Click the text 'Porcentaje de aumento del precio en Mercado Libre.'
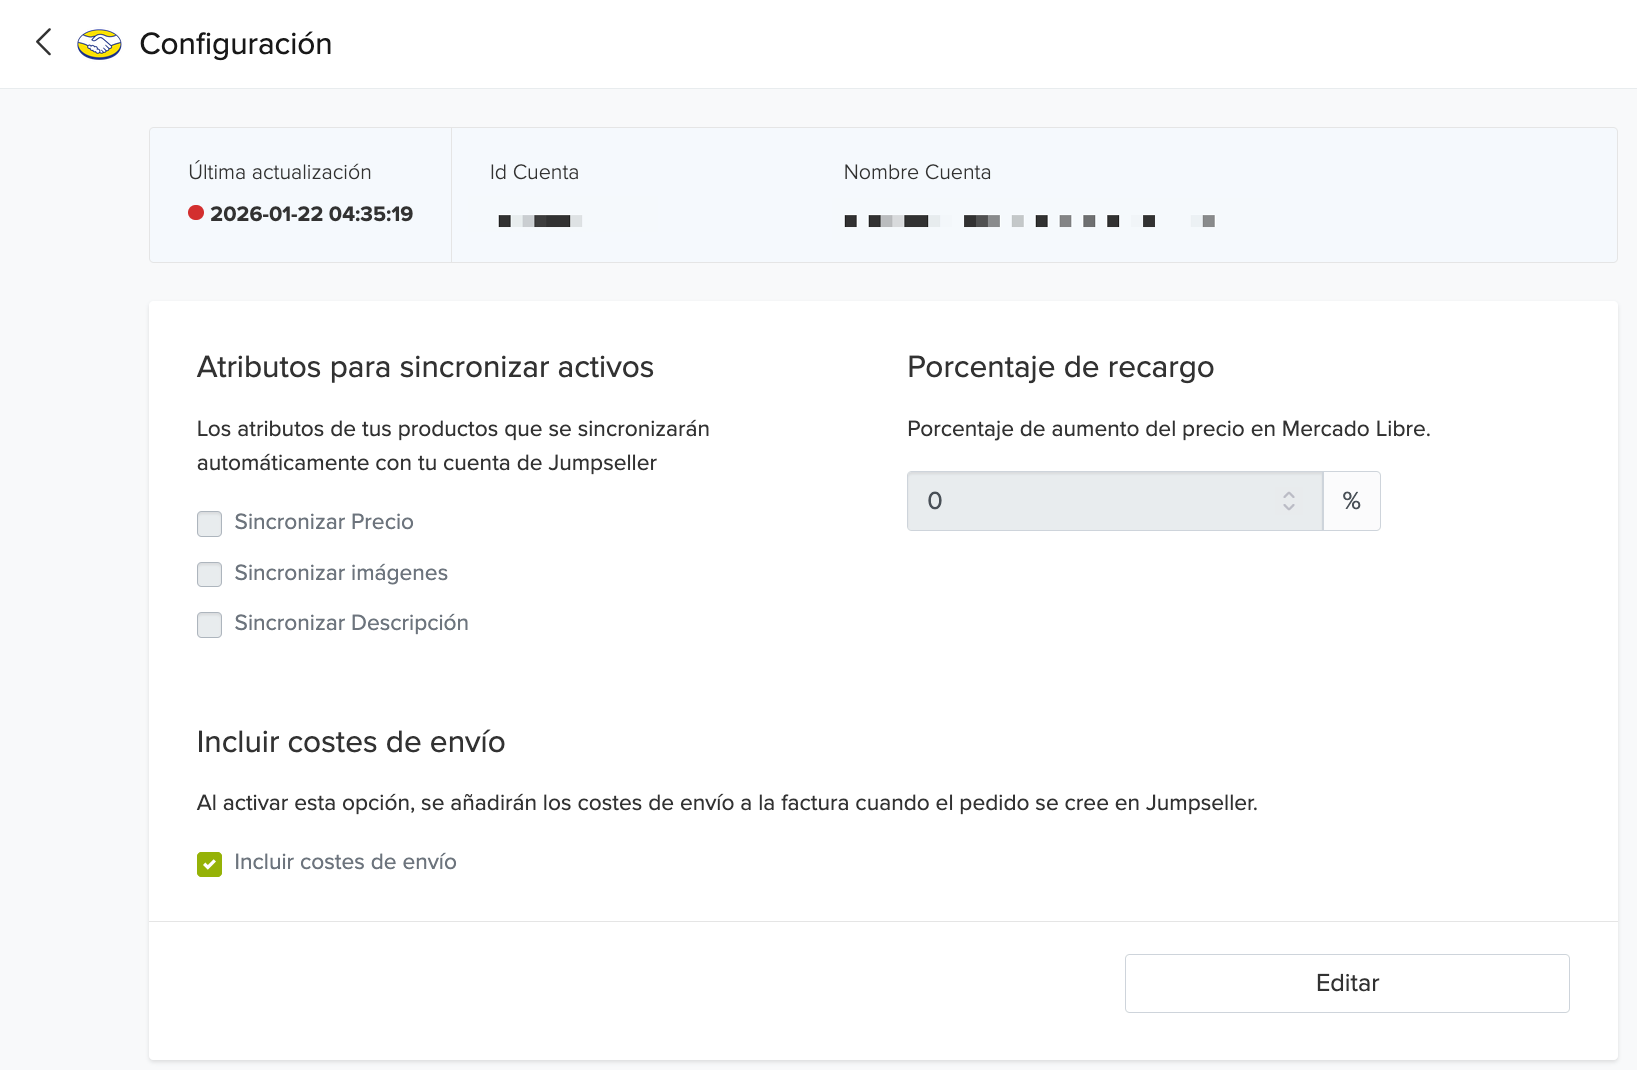 [x=1169, y=429]
